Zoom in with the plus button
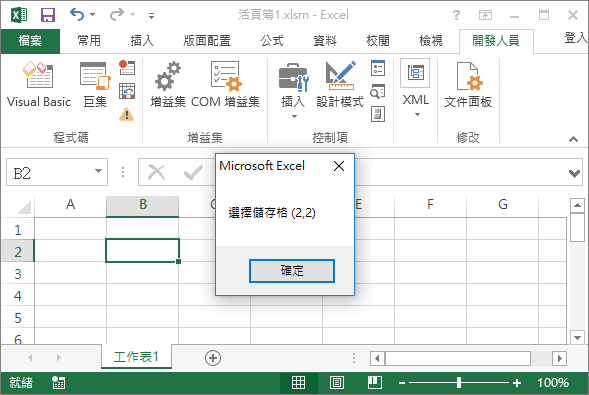The image size is (589, 395). pyautogui.click(x=517, y=383)
